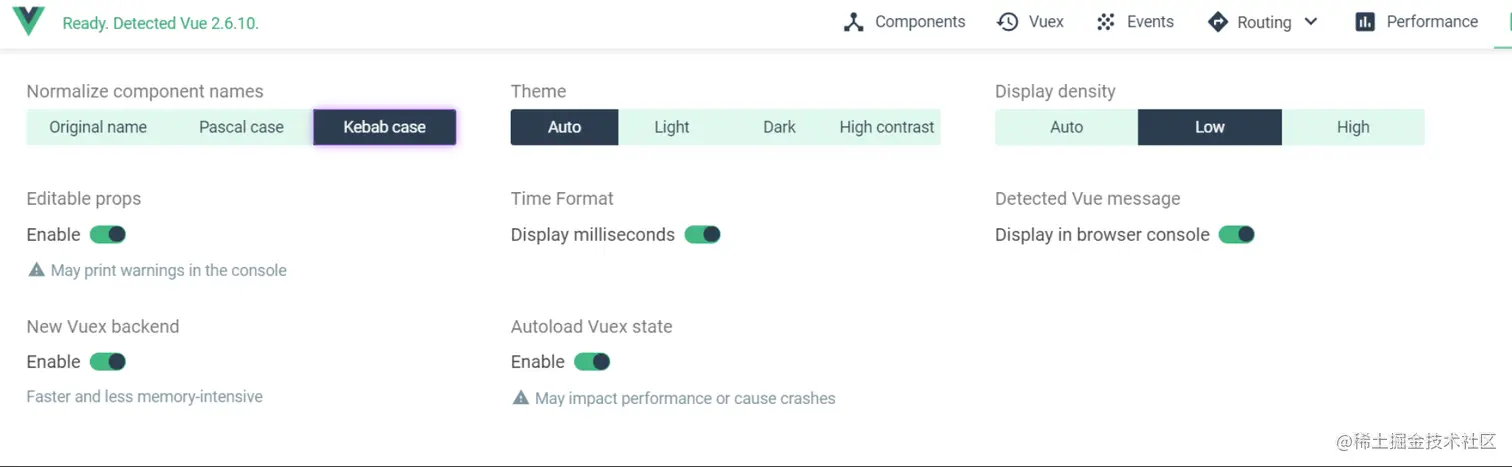Click warning icon beside console warnings note
Image resolution: width=1512 pixels, height=467 pixels.
point(36,270)
